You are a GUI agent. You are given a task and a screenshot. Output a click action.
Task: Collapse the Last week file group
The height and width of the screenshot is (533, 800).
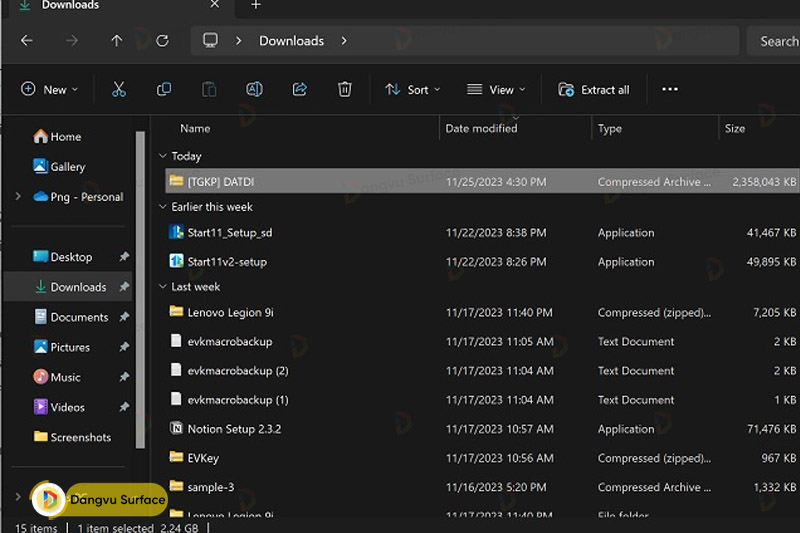click(x=163, y=286)
